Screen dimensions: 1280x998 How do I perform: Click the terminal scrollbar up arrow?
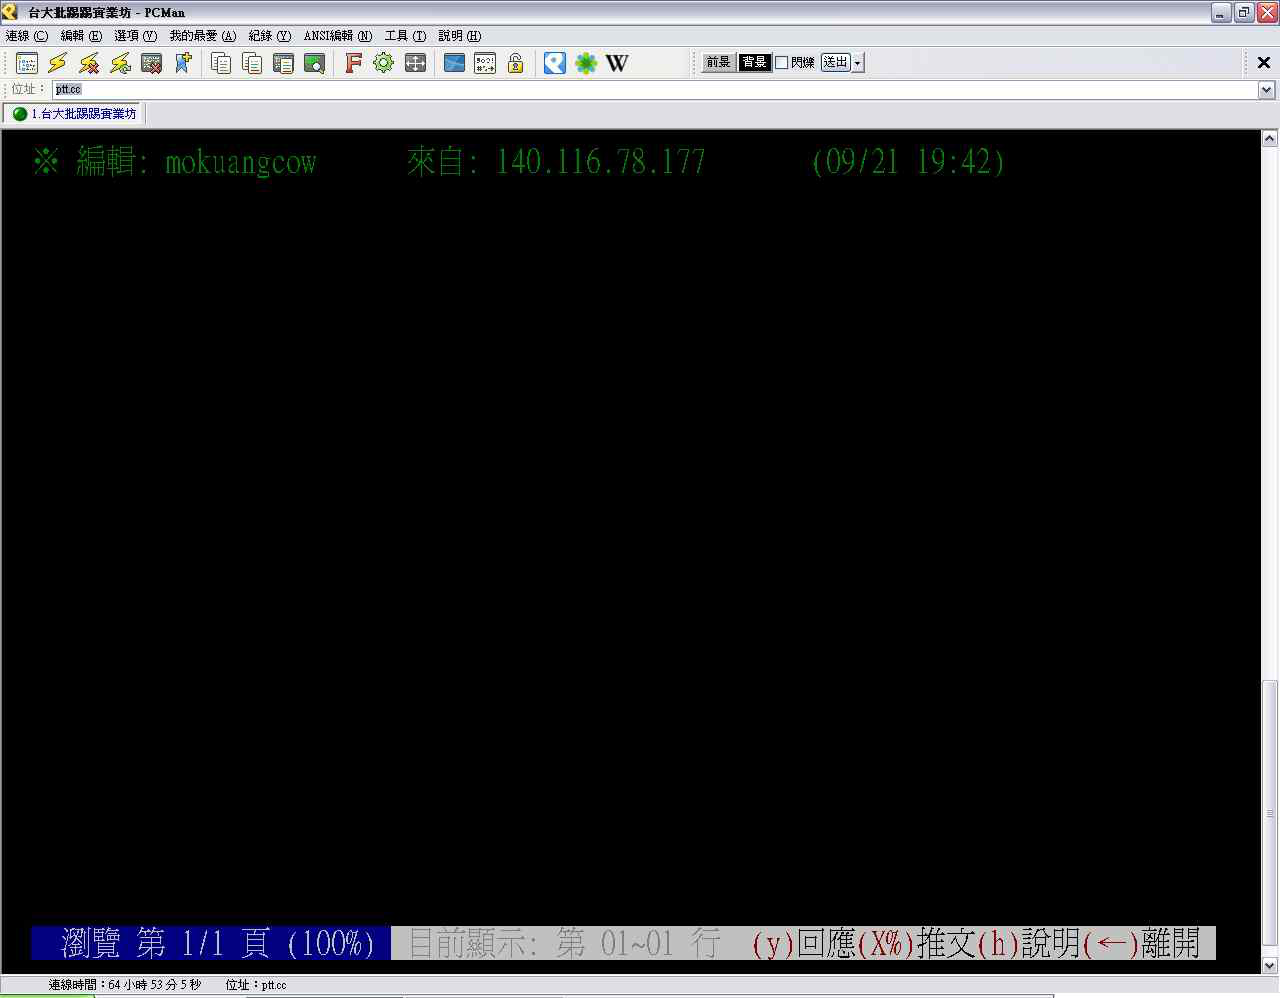point(1270,138)
